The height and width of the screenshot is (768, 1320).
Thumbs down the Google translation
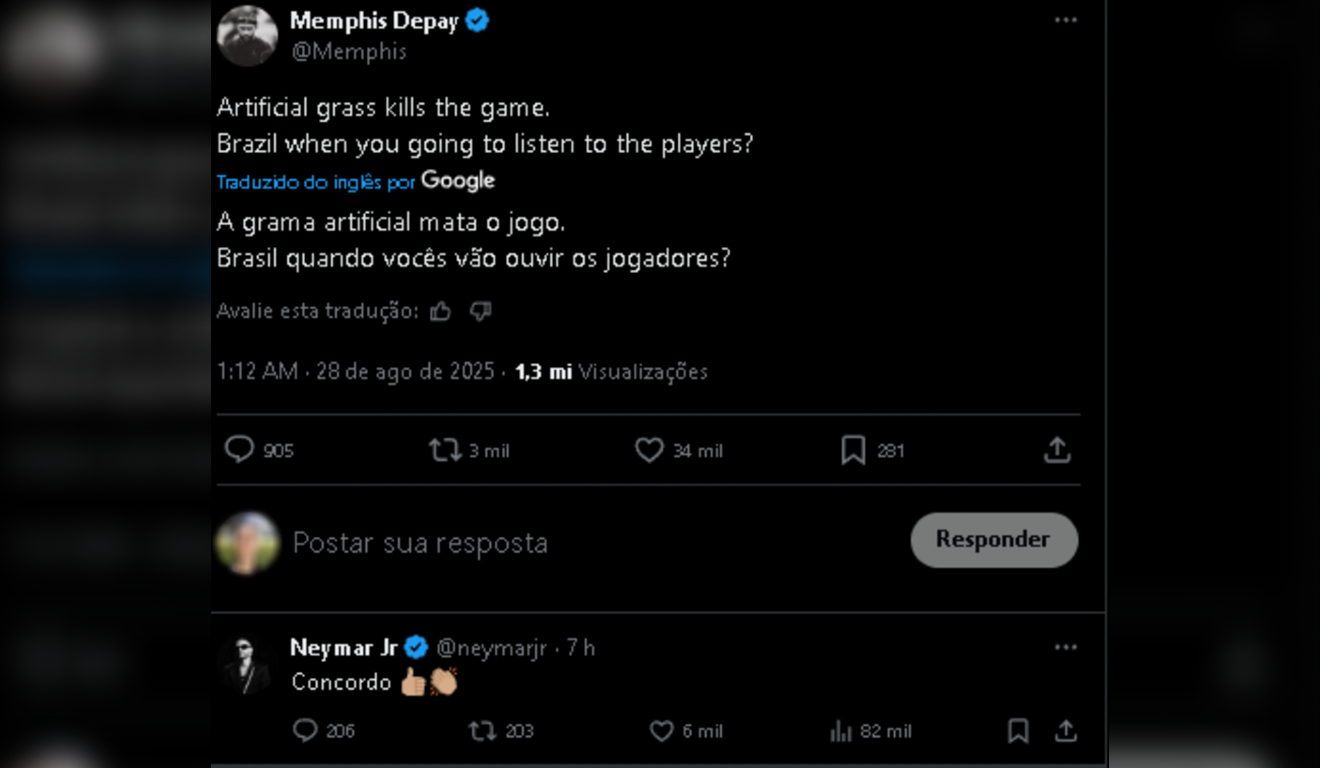(x=481, y=311)
